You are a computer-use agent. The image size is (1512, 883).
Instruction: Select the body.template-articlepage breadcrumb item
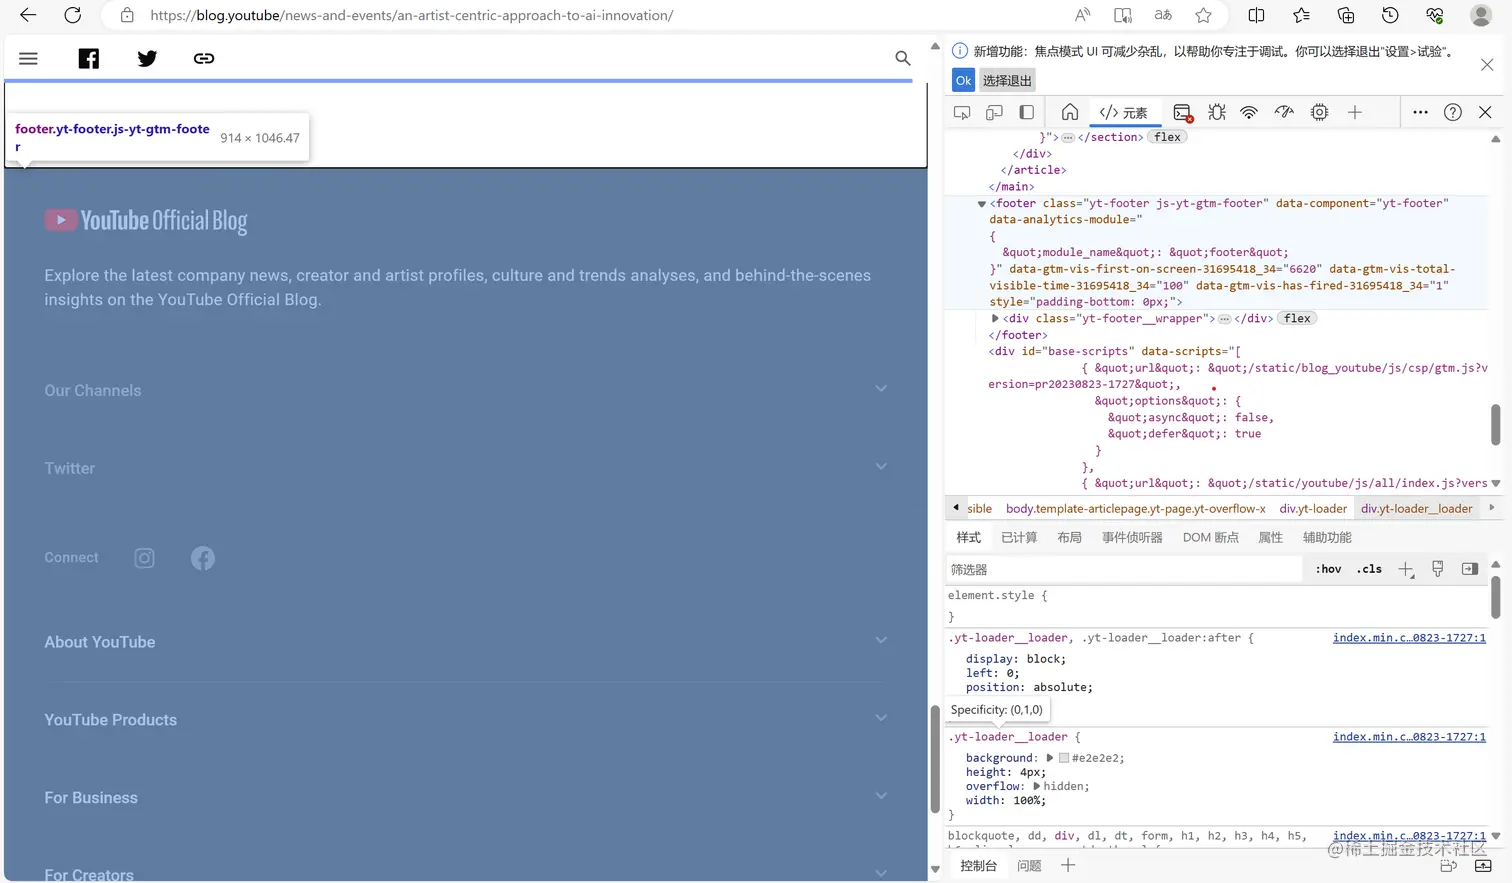pyautogui.click(x=1135, y=509)
